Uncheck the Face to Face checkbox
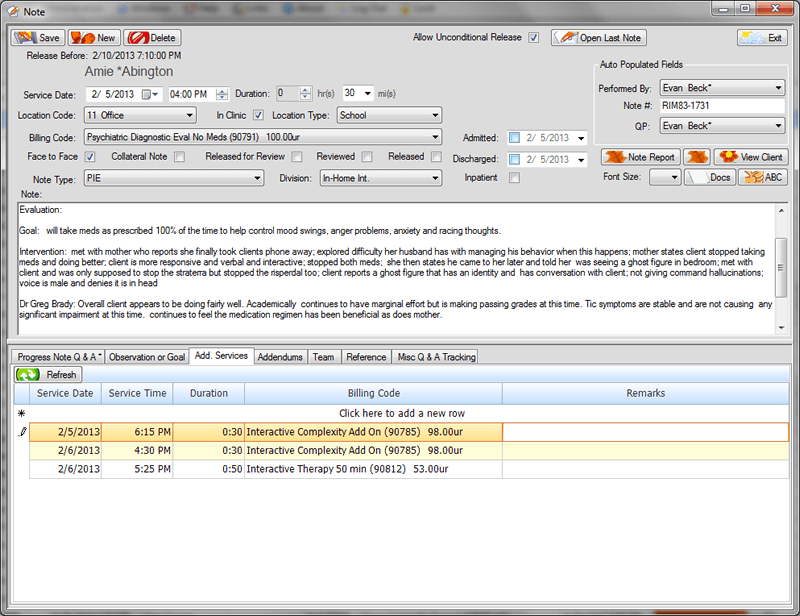This screenshot has width=800, height=616. pos(90,158)
